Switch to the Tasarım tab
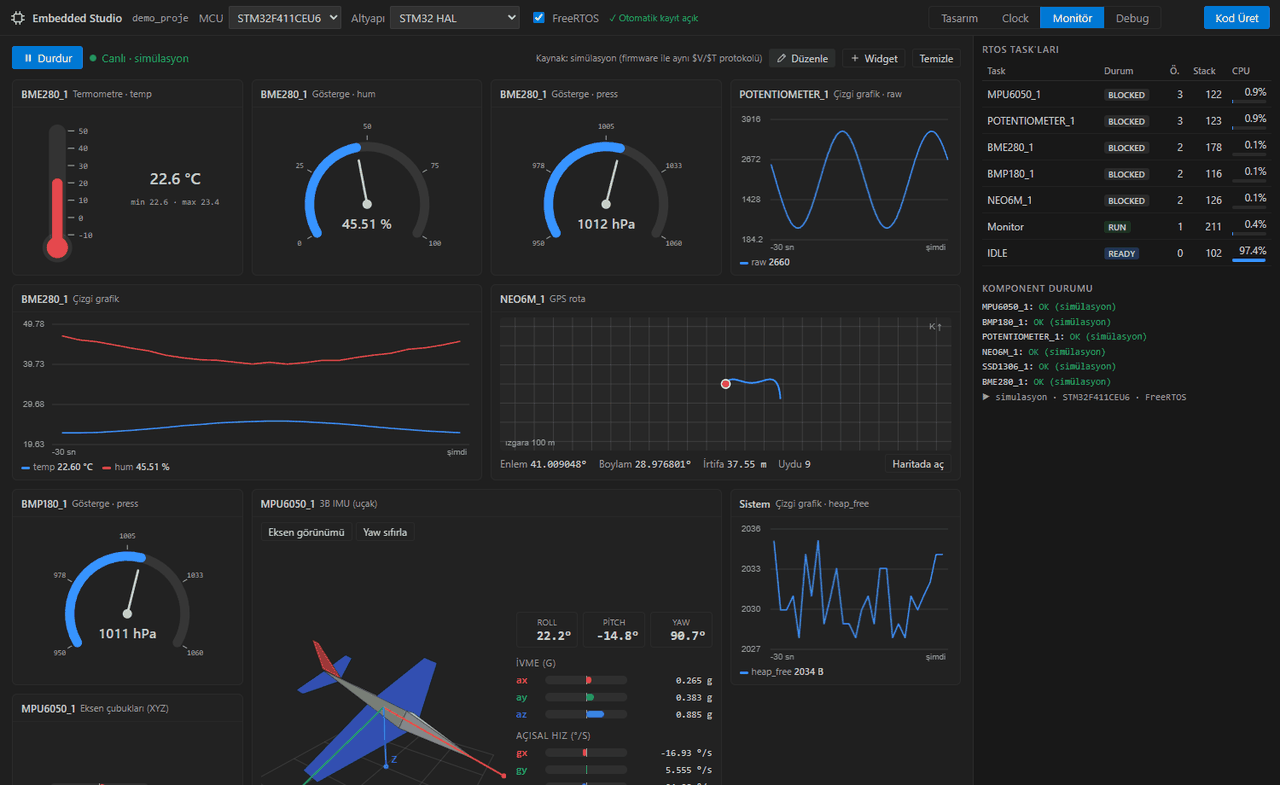The width and height of the screenshot is (1280, 785). (959, 18)
